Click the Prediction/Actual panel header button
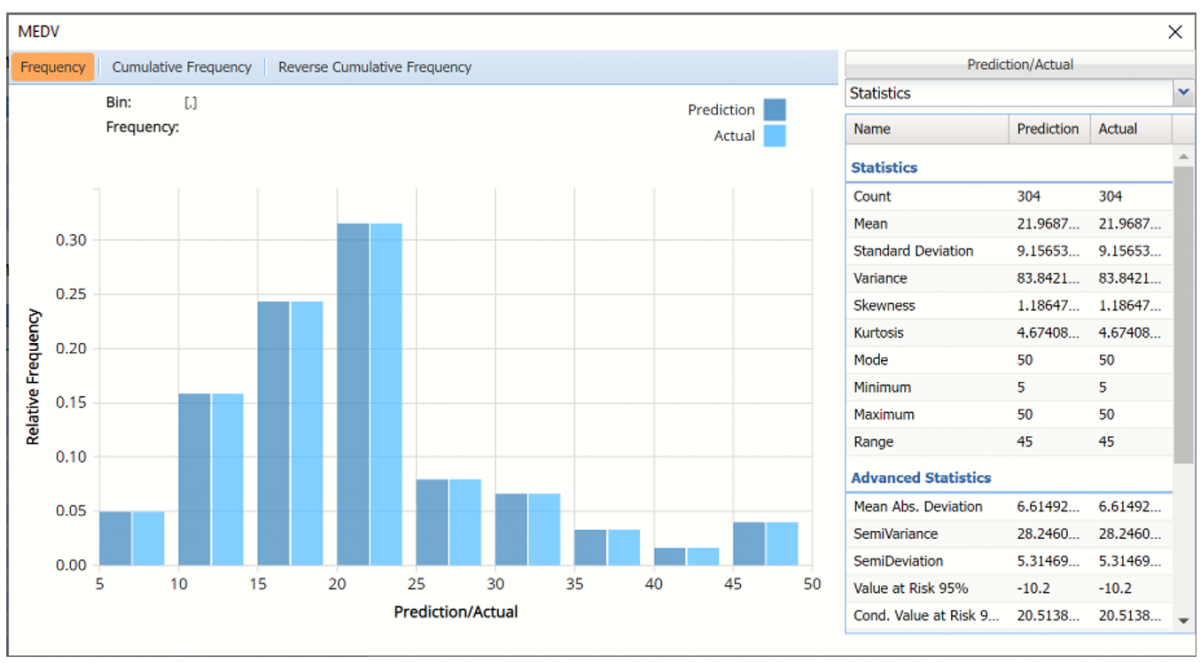The width and height of the screenshot is (1200, 663). point(1019,64)
